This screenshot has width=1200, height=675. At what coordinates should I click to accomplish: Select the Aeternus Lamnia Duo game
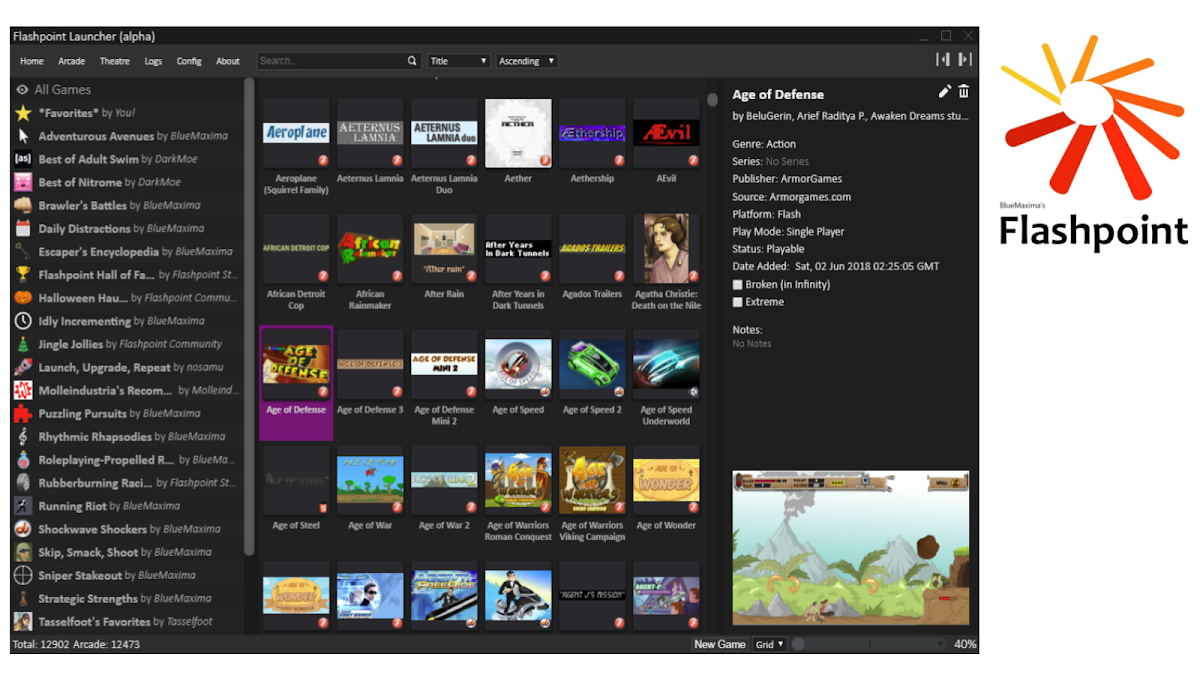pos(444,146)
